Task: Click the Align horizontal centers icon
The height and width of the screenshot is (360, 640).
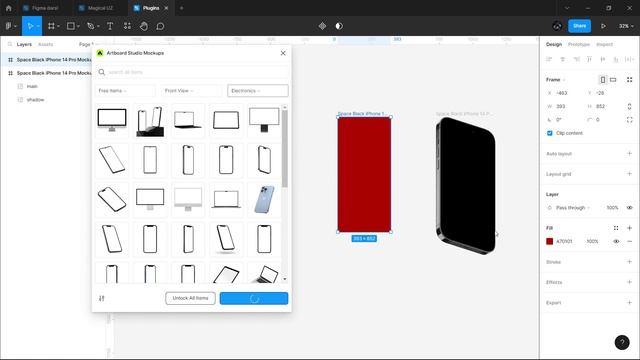Action: (x=562, y=59)
